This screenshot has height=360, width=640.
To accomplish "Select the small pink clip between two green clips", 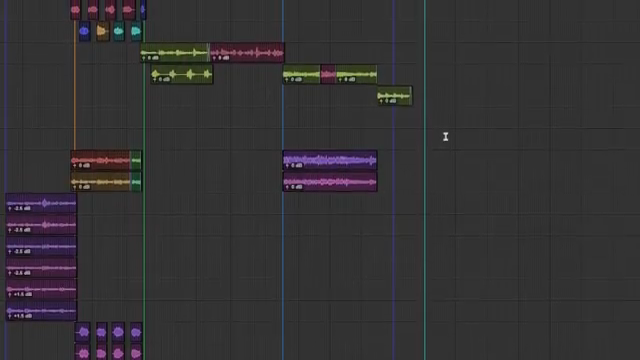I will pyautogui.click(x=328, y=74).
